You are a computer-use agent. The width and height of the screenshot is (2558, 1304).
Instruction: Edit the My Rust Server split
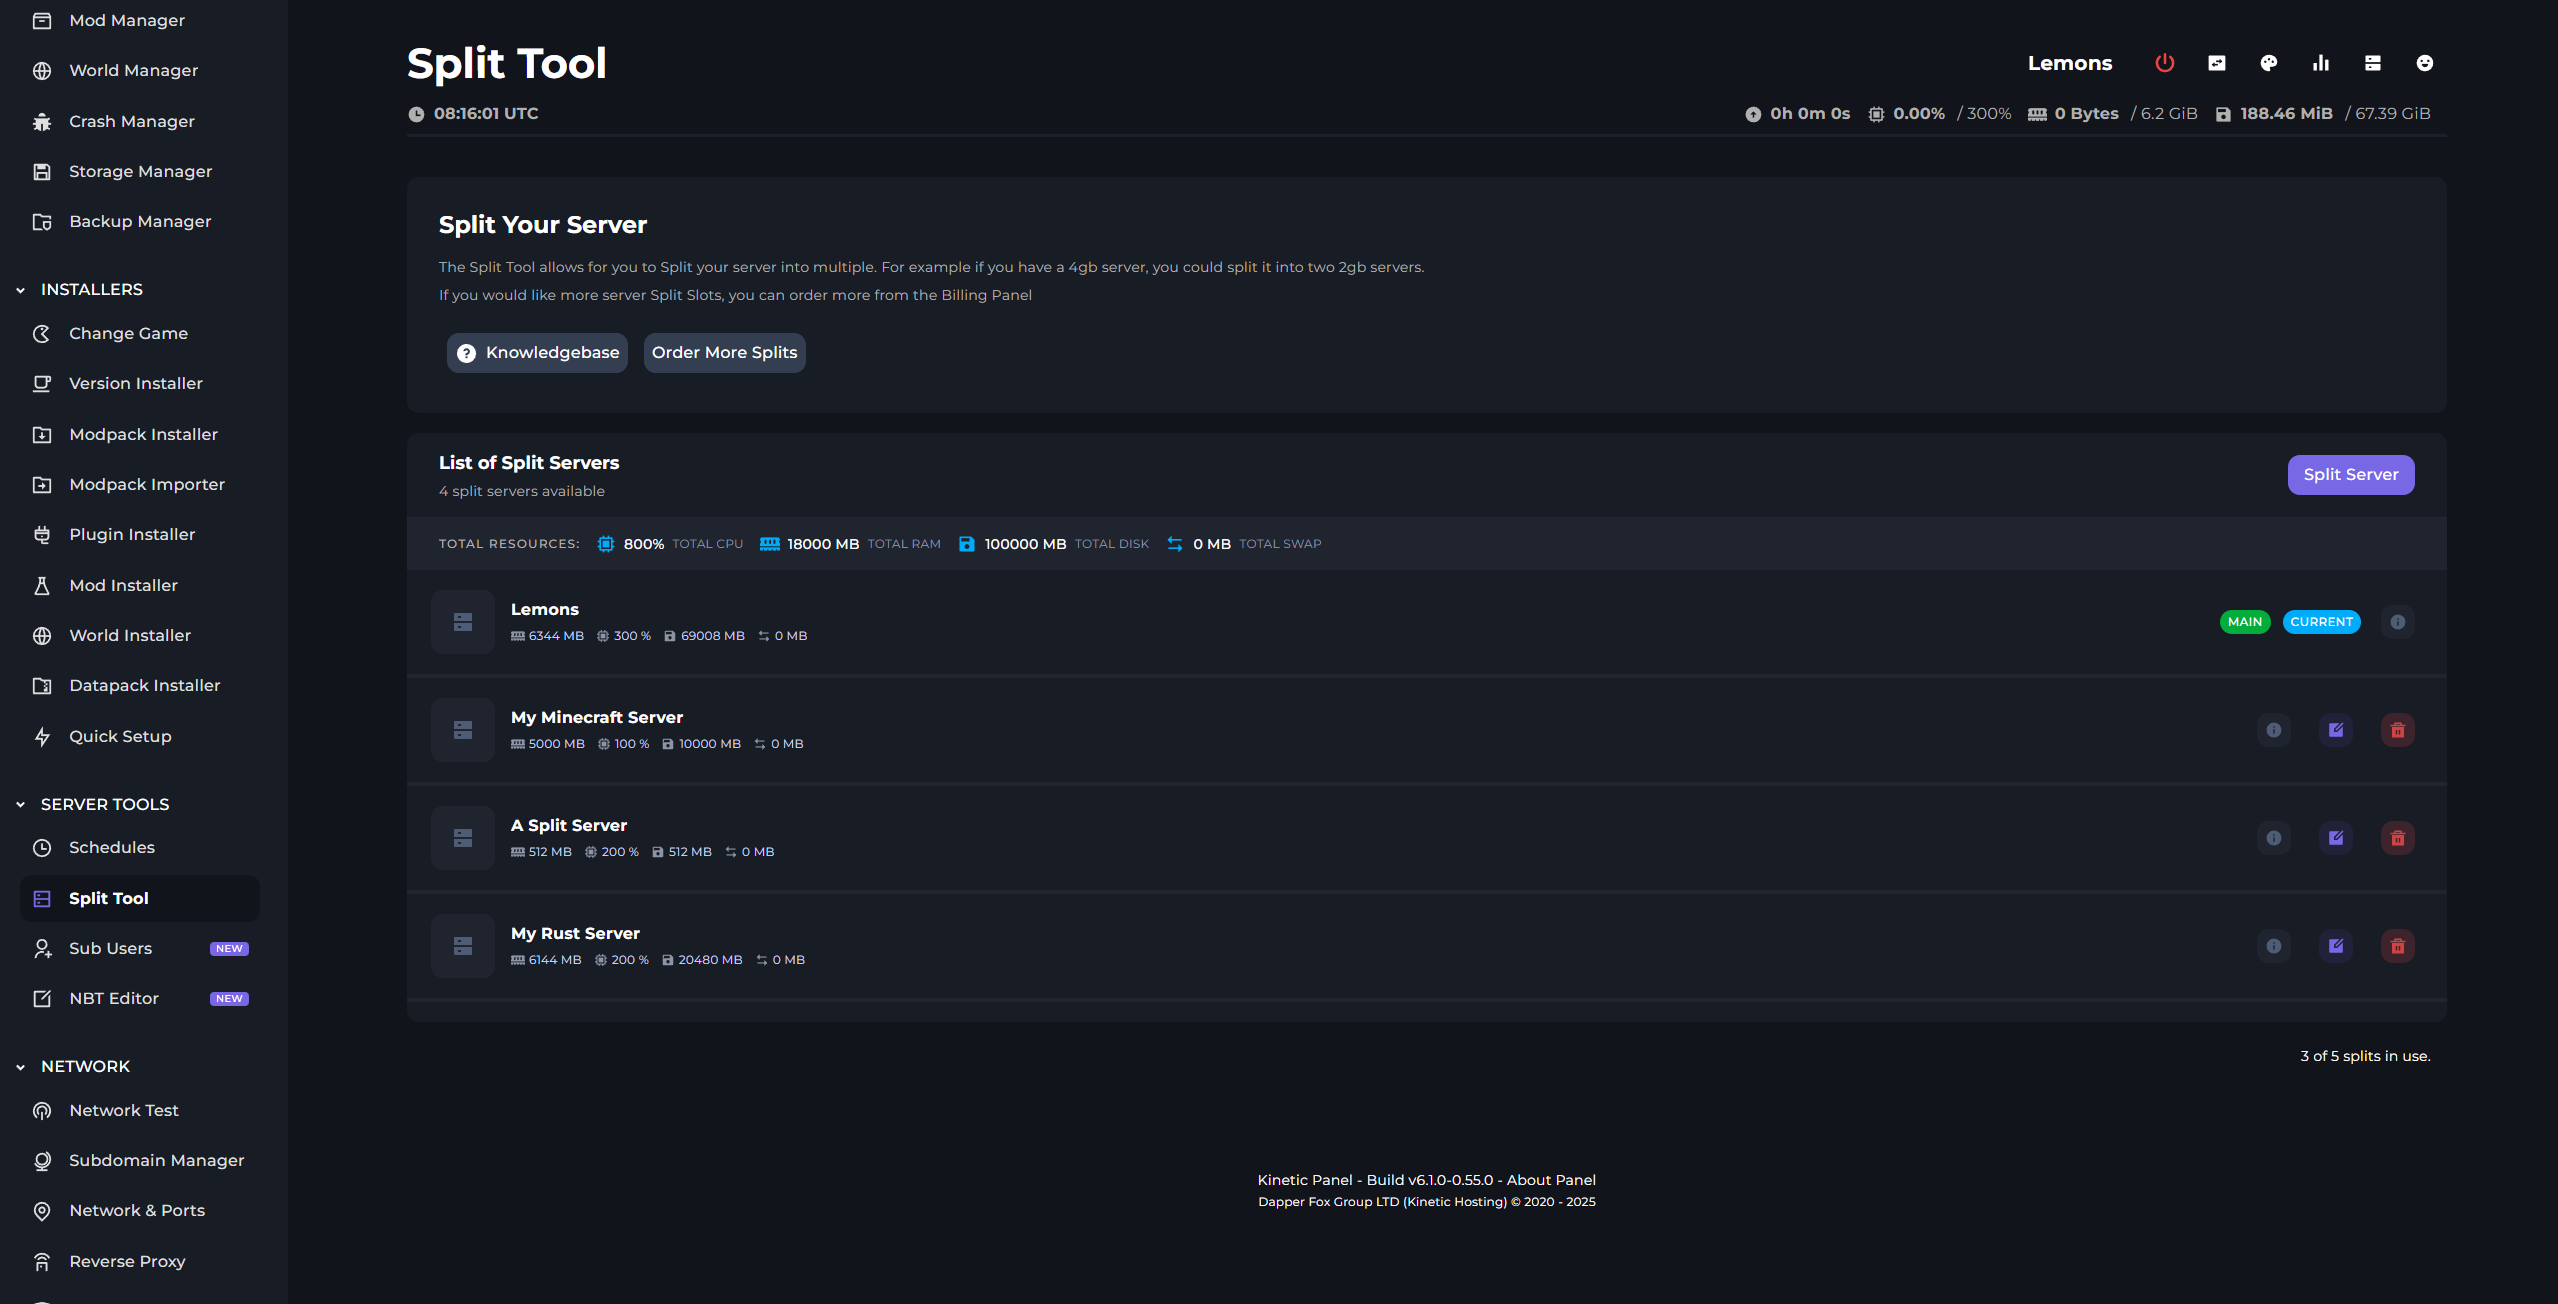click(x=2335, y=946)
